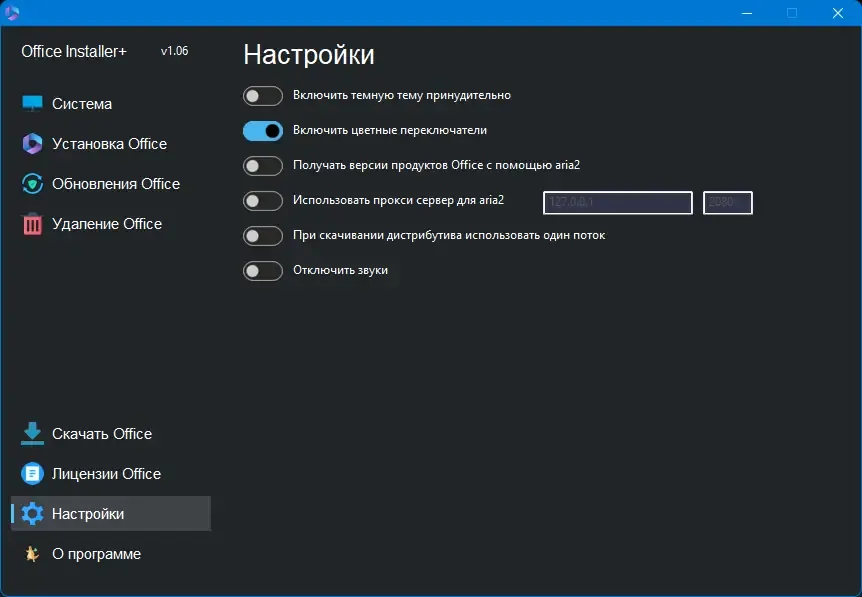Image resolution: width=862 pixels, height=597 pixels.
Task: Click the Office logo icon beside Установка Office
Action: 32,143
